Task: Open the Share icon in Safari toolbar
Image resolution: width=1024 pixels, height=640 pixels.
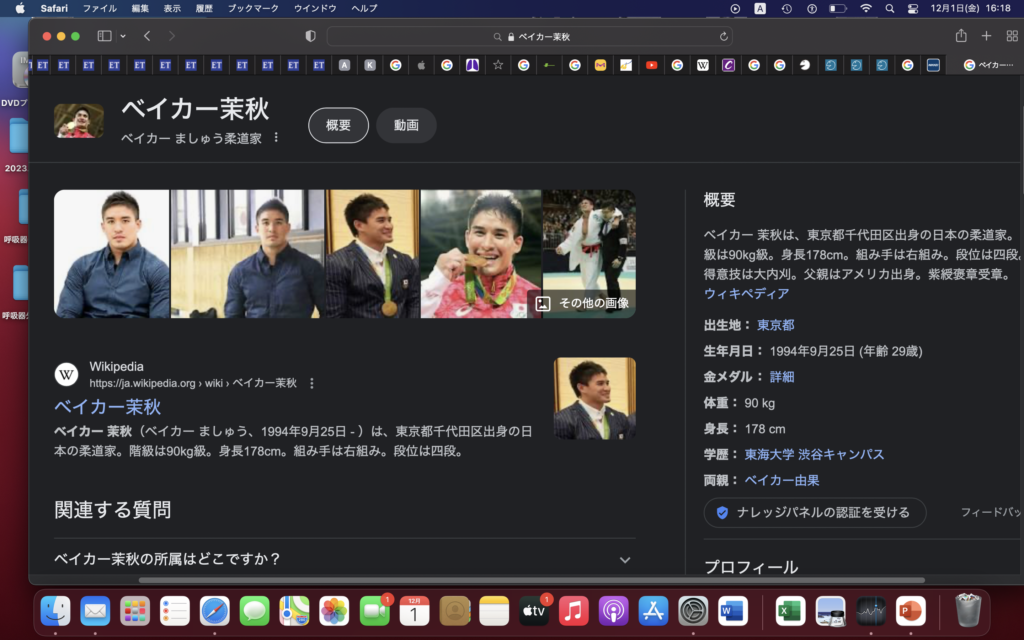Action: point(961,36)
